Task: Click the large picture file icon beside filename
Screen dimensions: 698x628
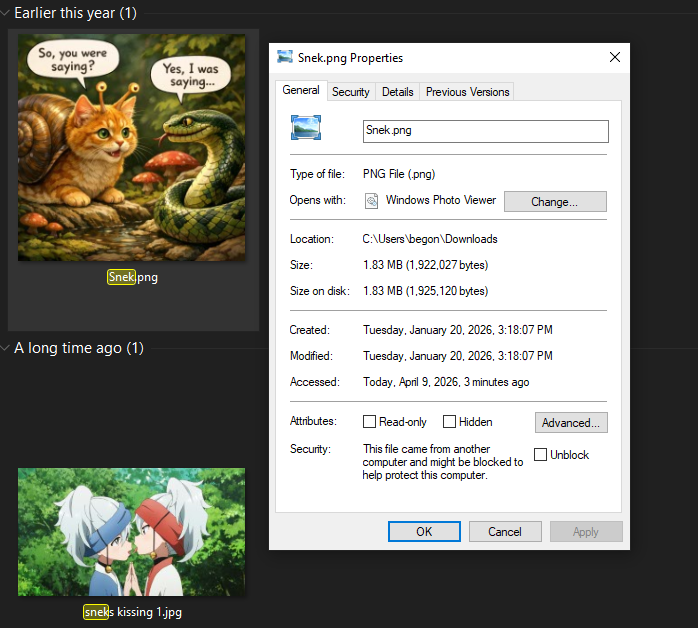Action: [306, 127]
